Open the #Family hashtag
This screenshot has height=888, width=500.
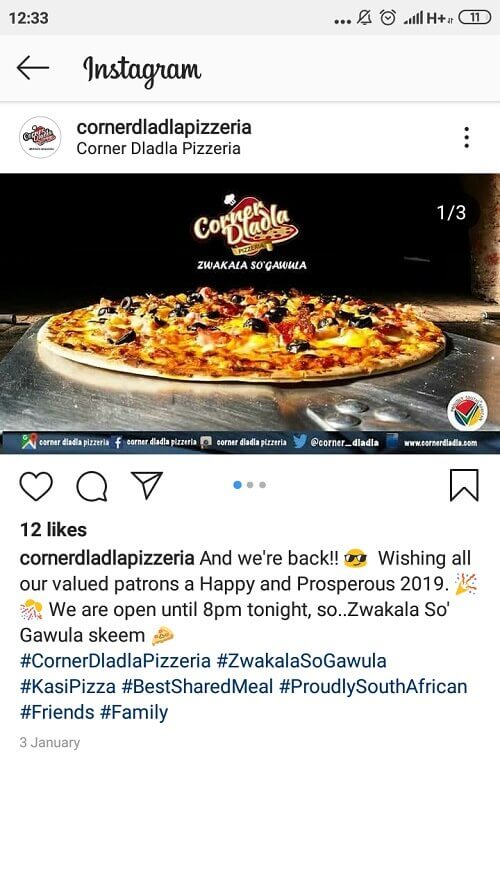pos(134,712)
